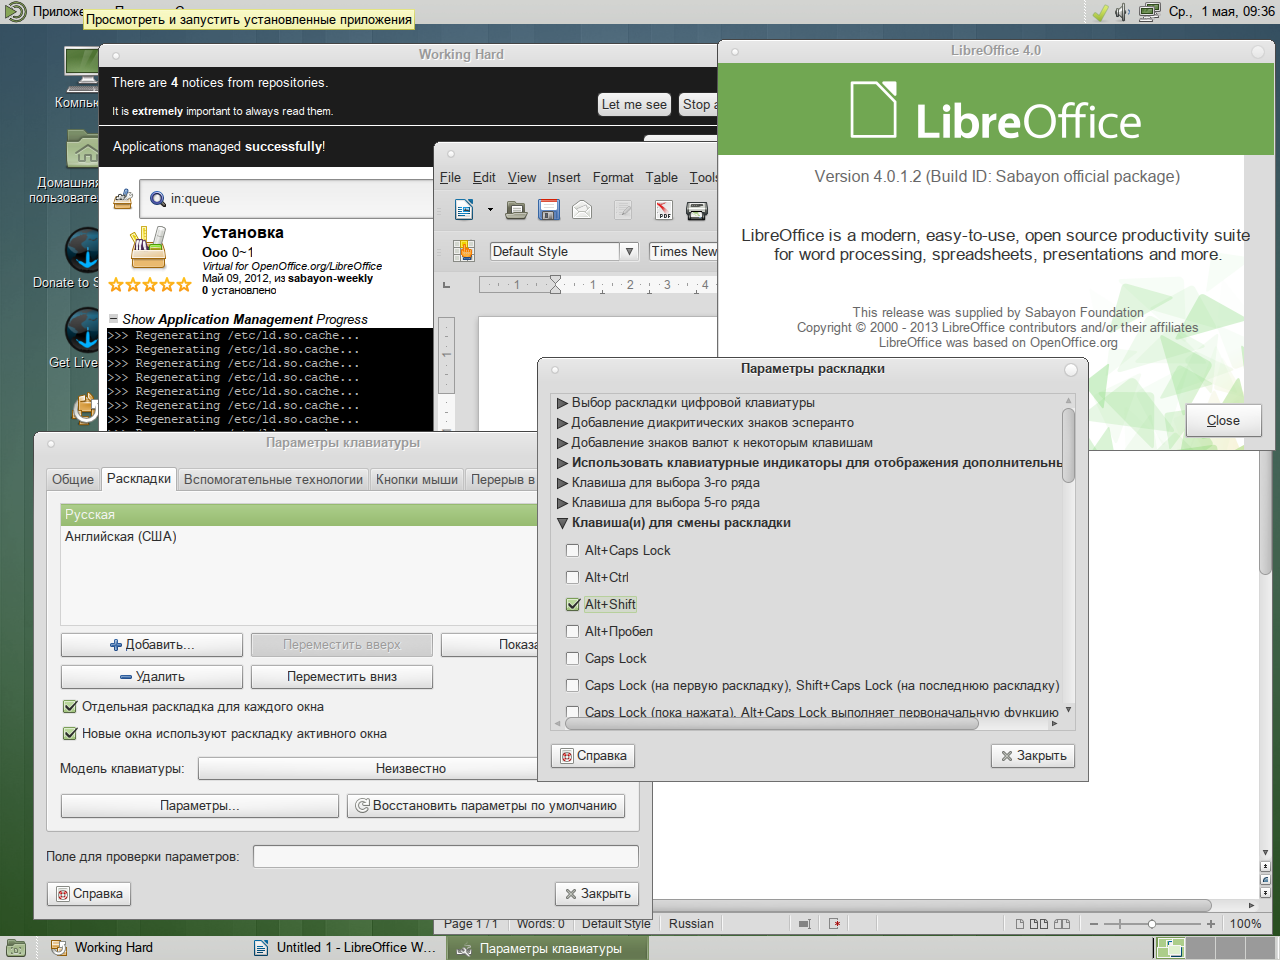
Task: Expand Клавиша для выбора 3-го ряда
Action: pyautogui.click(x=562, y=483)
